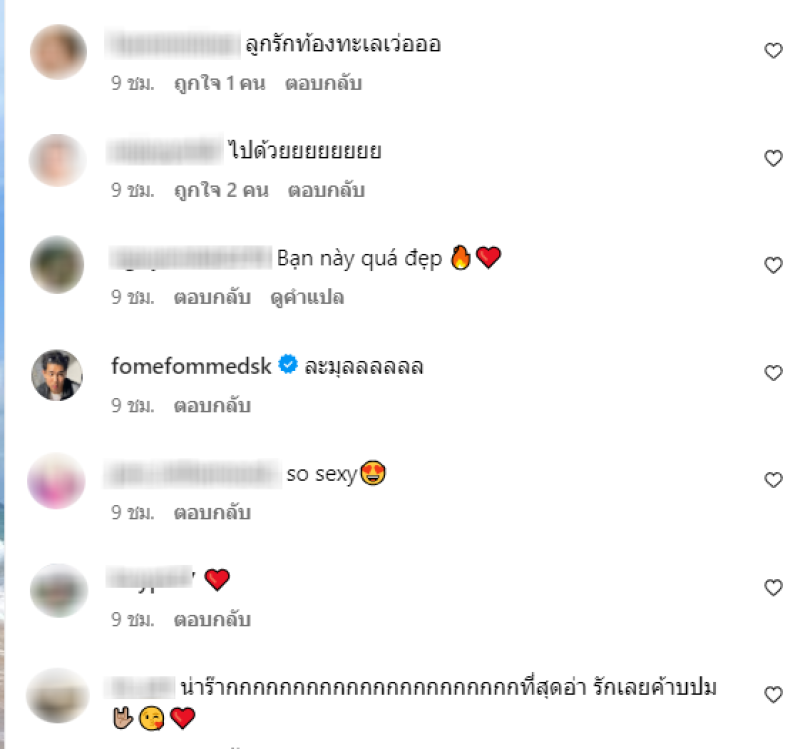Reply to fomefommedsk's comment
800x749 pixels.
click(x=212, y=406)
